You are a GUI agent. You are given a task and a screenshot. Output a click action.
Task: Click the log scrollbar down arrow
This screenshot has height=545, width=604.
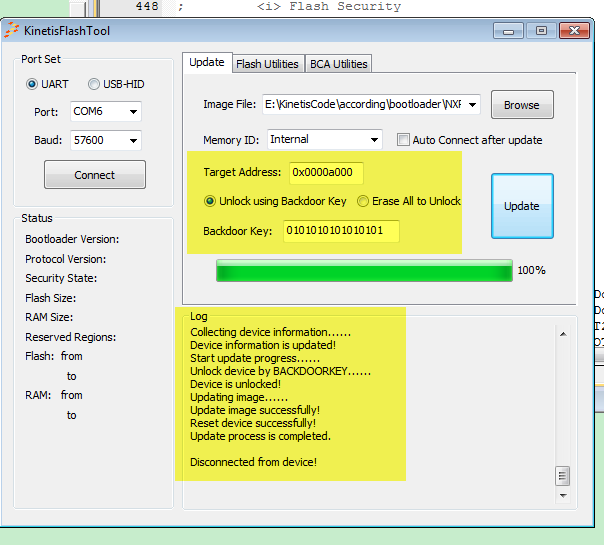(563, 496)
